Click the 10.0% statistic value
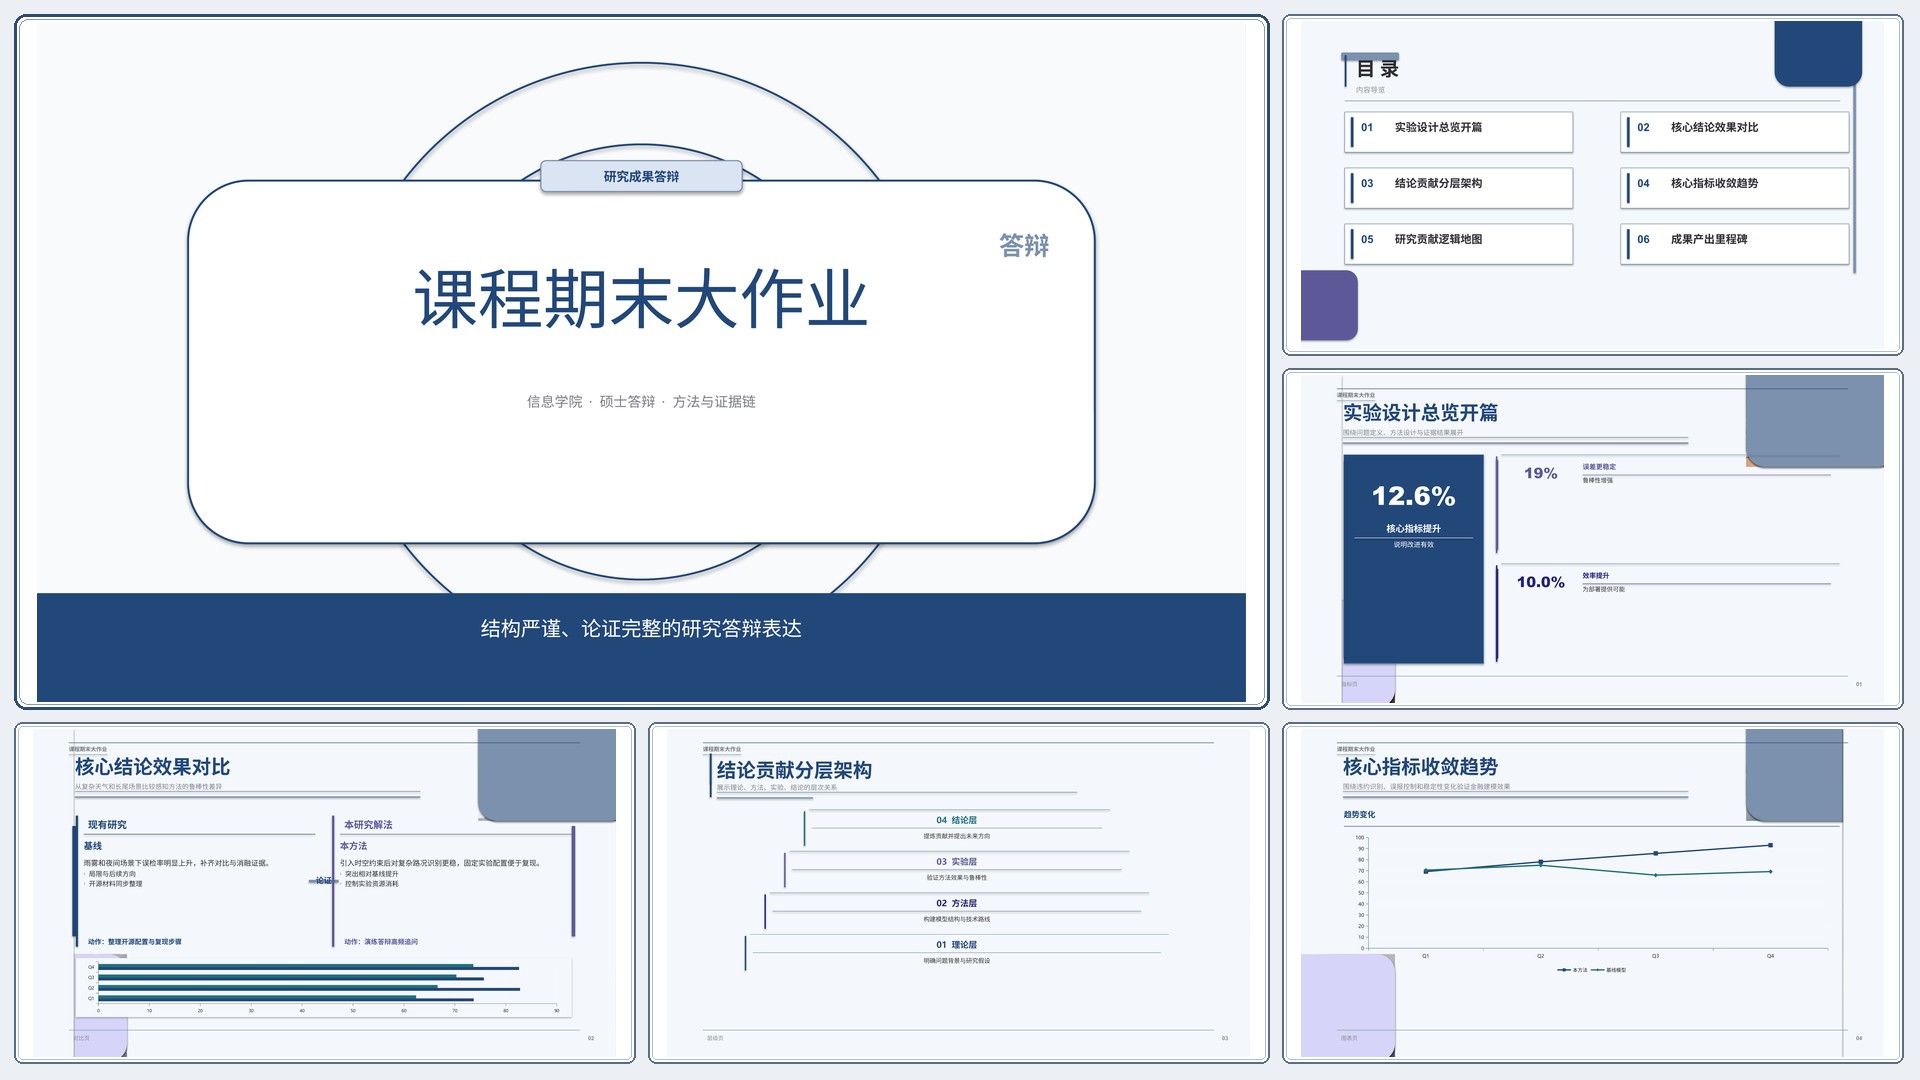The image size is (1920, 1080). (x=1540, y=582)
